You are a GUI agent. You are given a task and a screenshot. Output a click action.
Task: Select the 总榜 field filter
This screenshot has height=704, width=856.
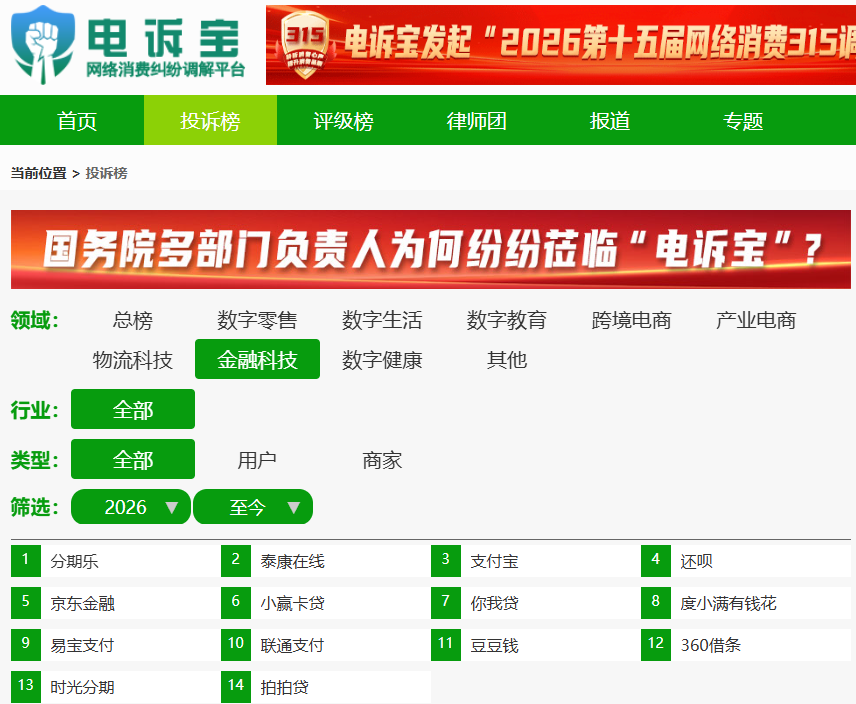[133, 320]
